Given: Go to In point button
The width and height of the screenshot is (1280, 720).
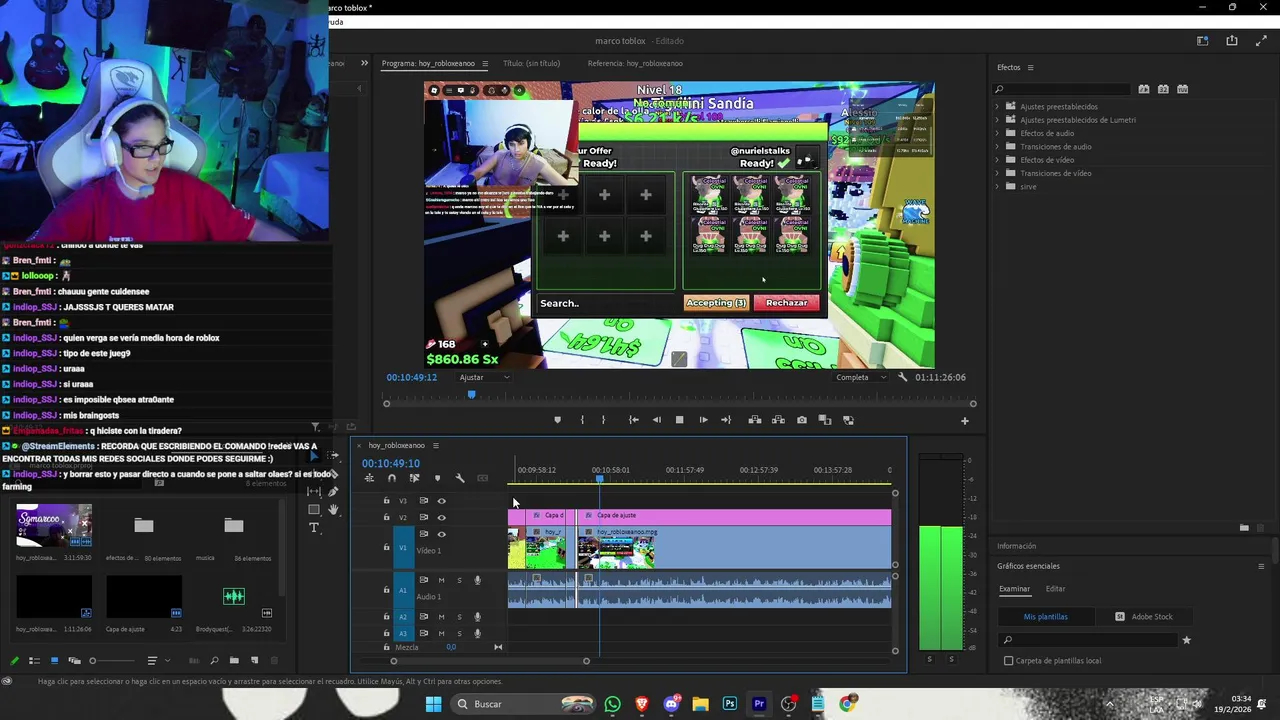Looking at the screenshot, I should (633, 420).
